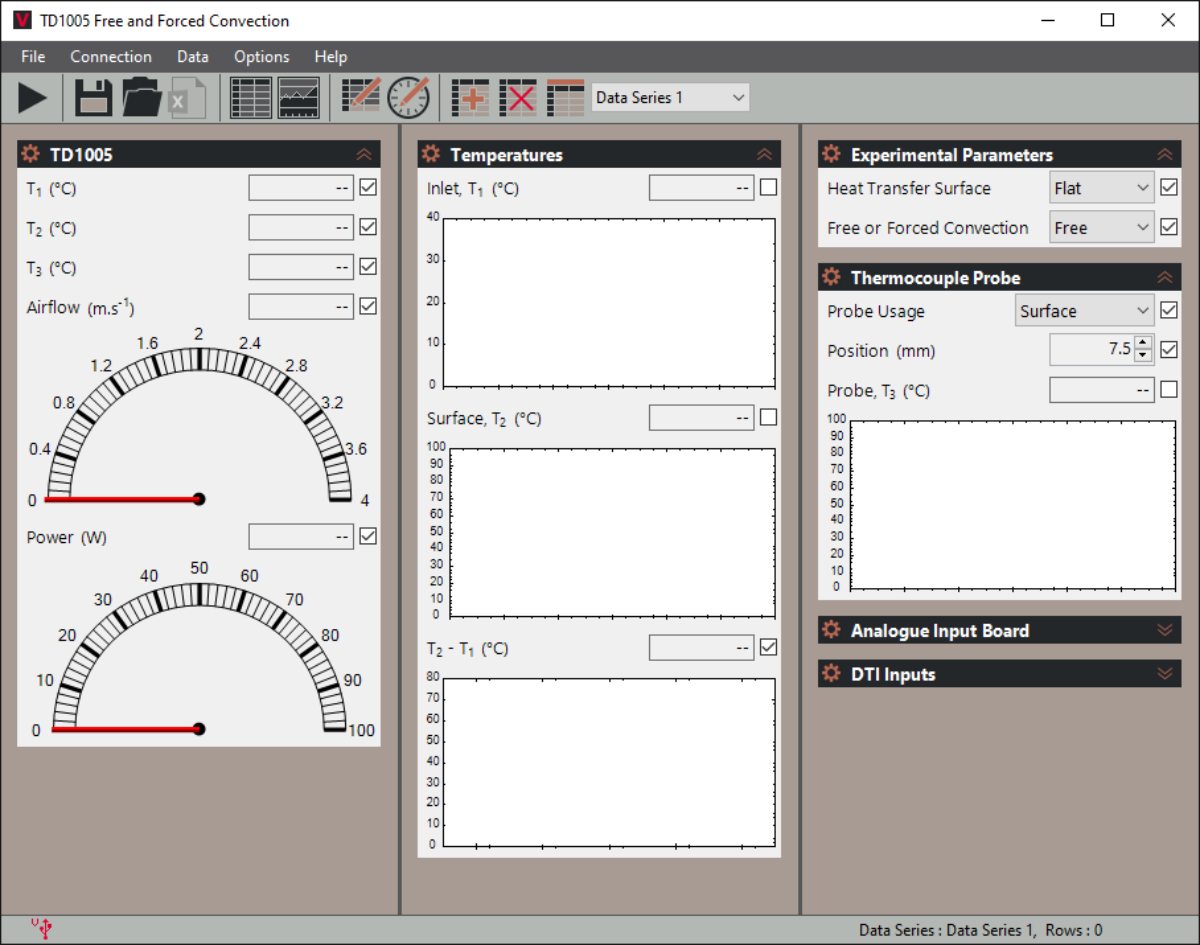Image resolution: width=1200 pixels, height=945 pixels.
Task: Save data using the floppy disk icon
Action: (x=93, y=98)
